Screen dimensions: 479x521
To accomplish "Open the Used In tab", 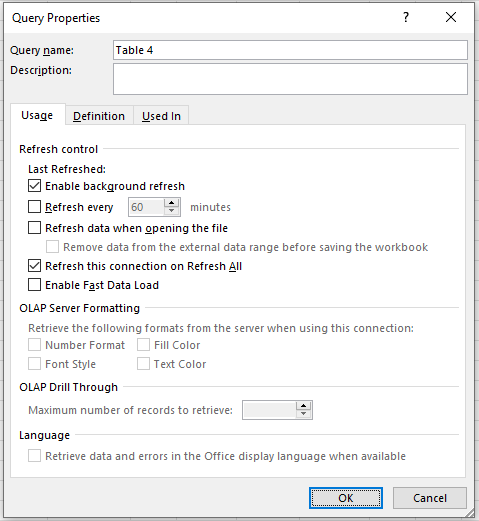I will (x=161, y=116).
